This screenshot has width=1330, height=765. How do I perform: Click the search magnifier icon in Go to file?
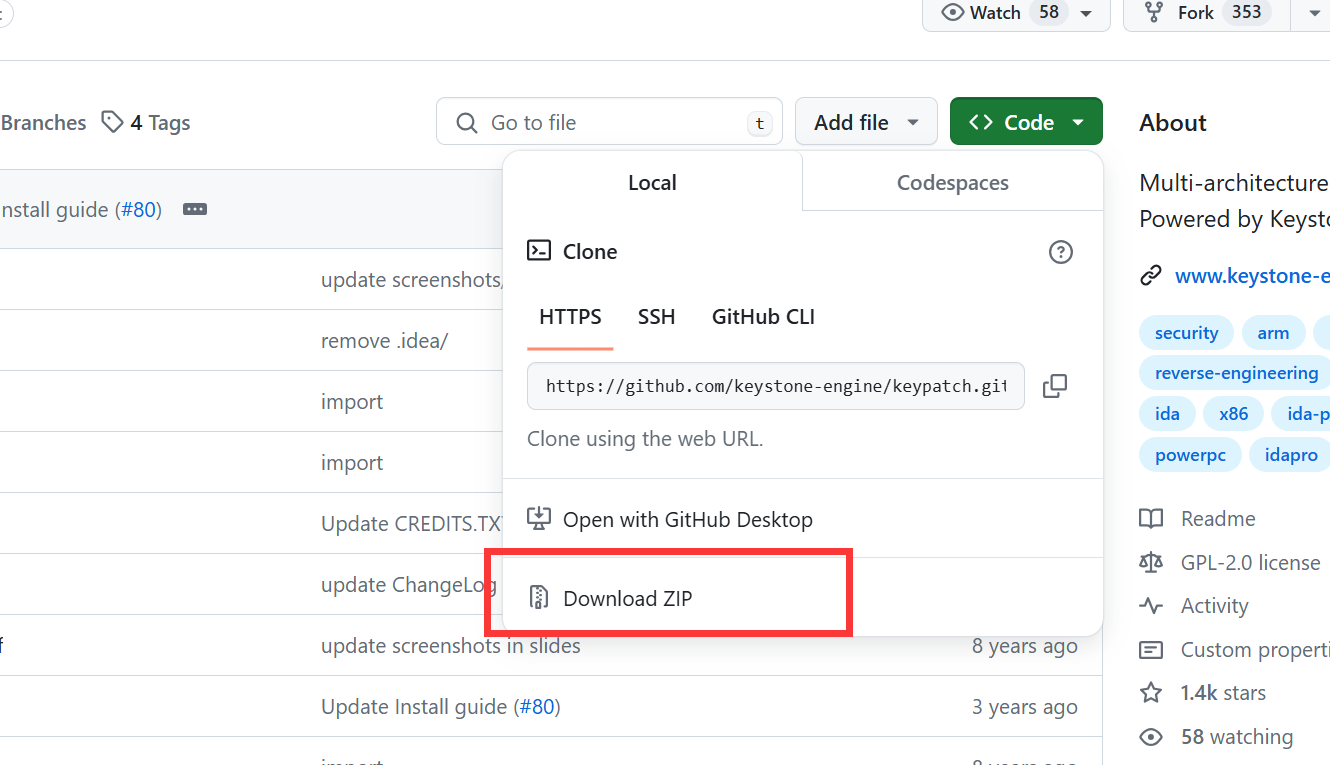(x=466, y=123)
